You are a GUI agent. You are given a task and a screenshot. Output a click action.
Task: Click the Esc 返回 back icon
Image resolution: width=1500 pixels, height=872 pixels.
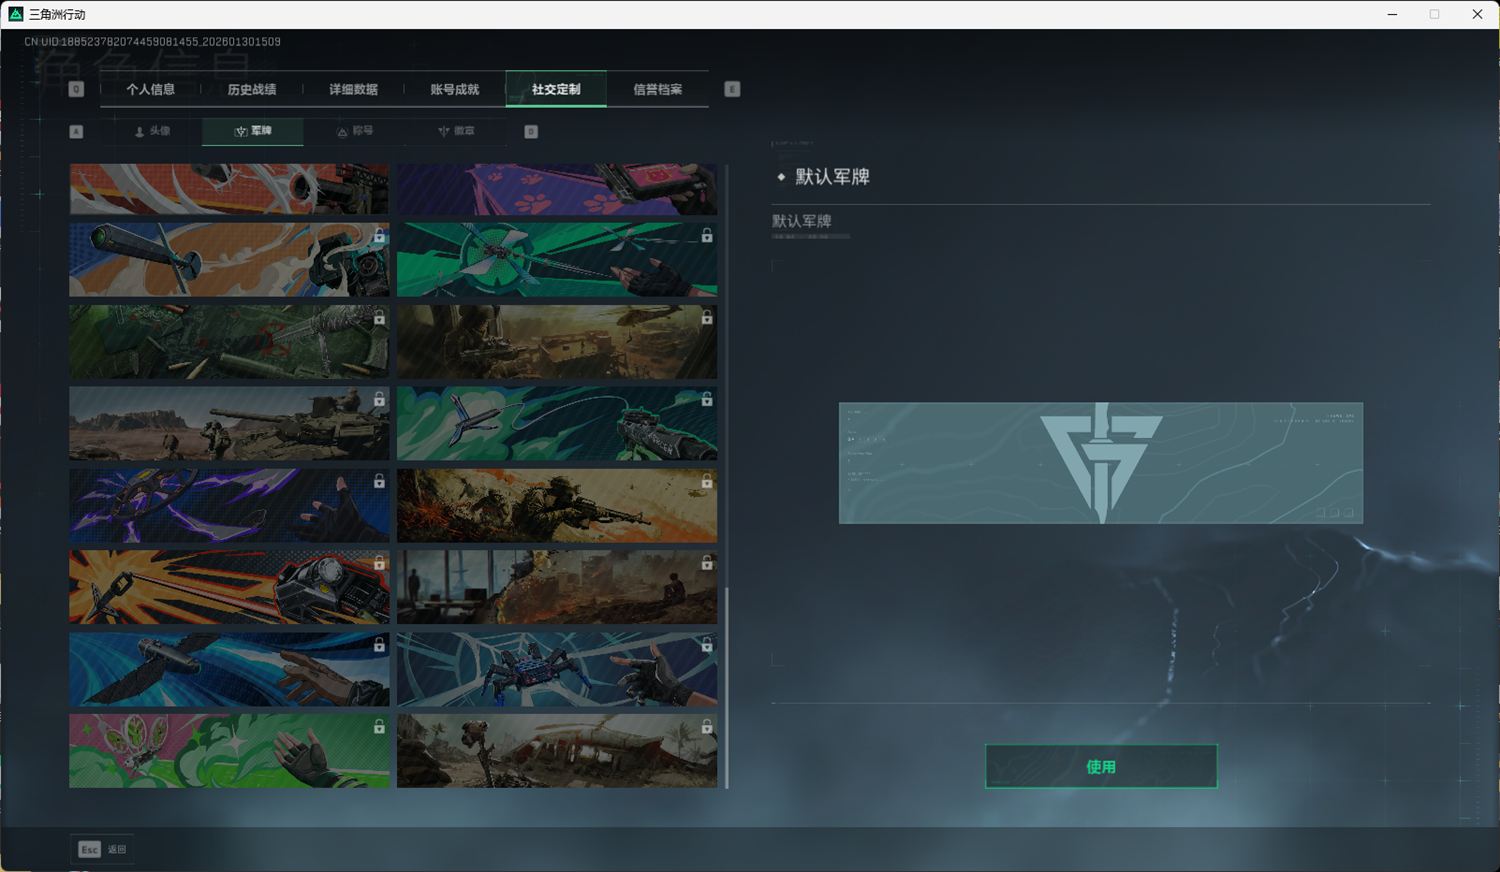click(x=90, y=849)
